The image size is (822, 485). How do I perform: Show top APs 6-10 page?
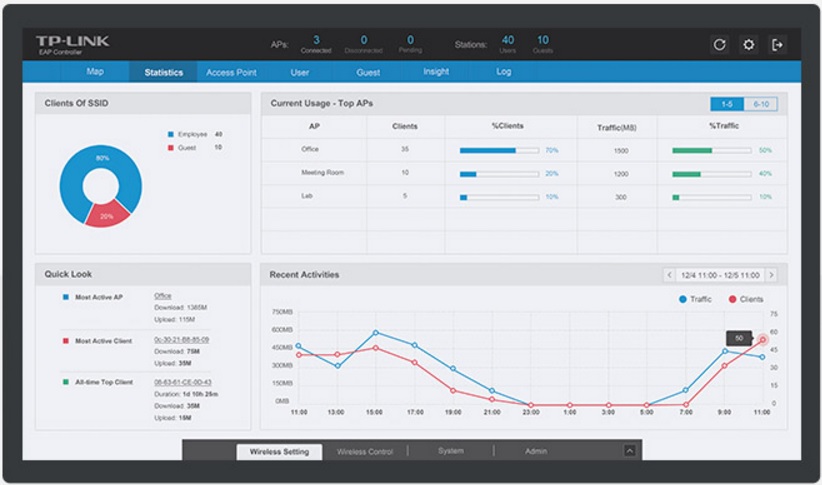point(761,104)
